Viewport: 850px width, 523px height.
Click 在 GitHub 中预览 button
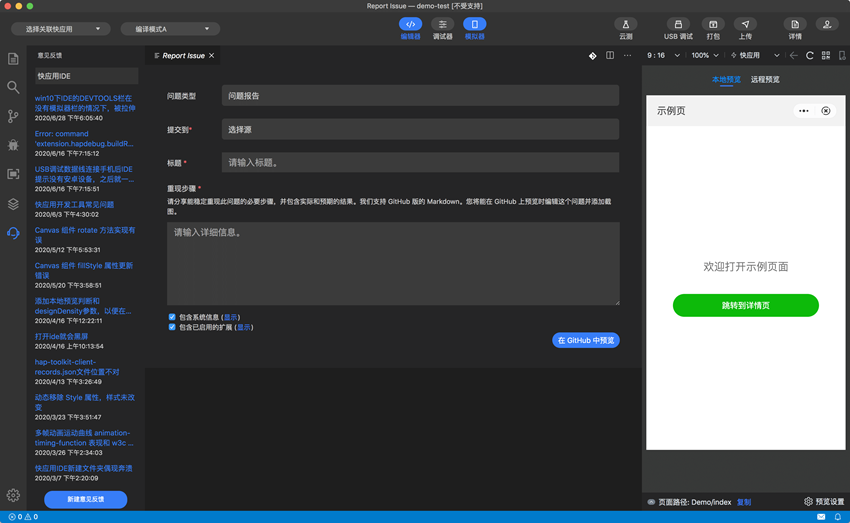(585, 340)
